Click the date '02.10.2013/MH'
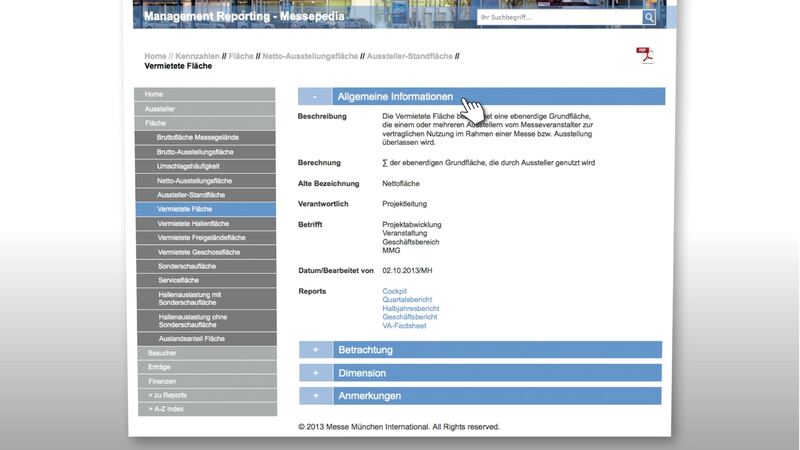The height and width of the screenshot is (450, 800). click(x=407, y=271)
